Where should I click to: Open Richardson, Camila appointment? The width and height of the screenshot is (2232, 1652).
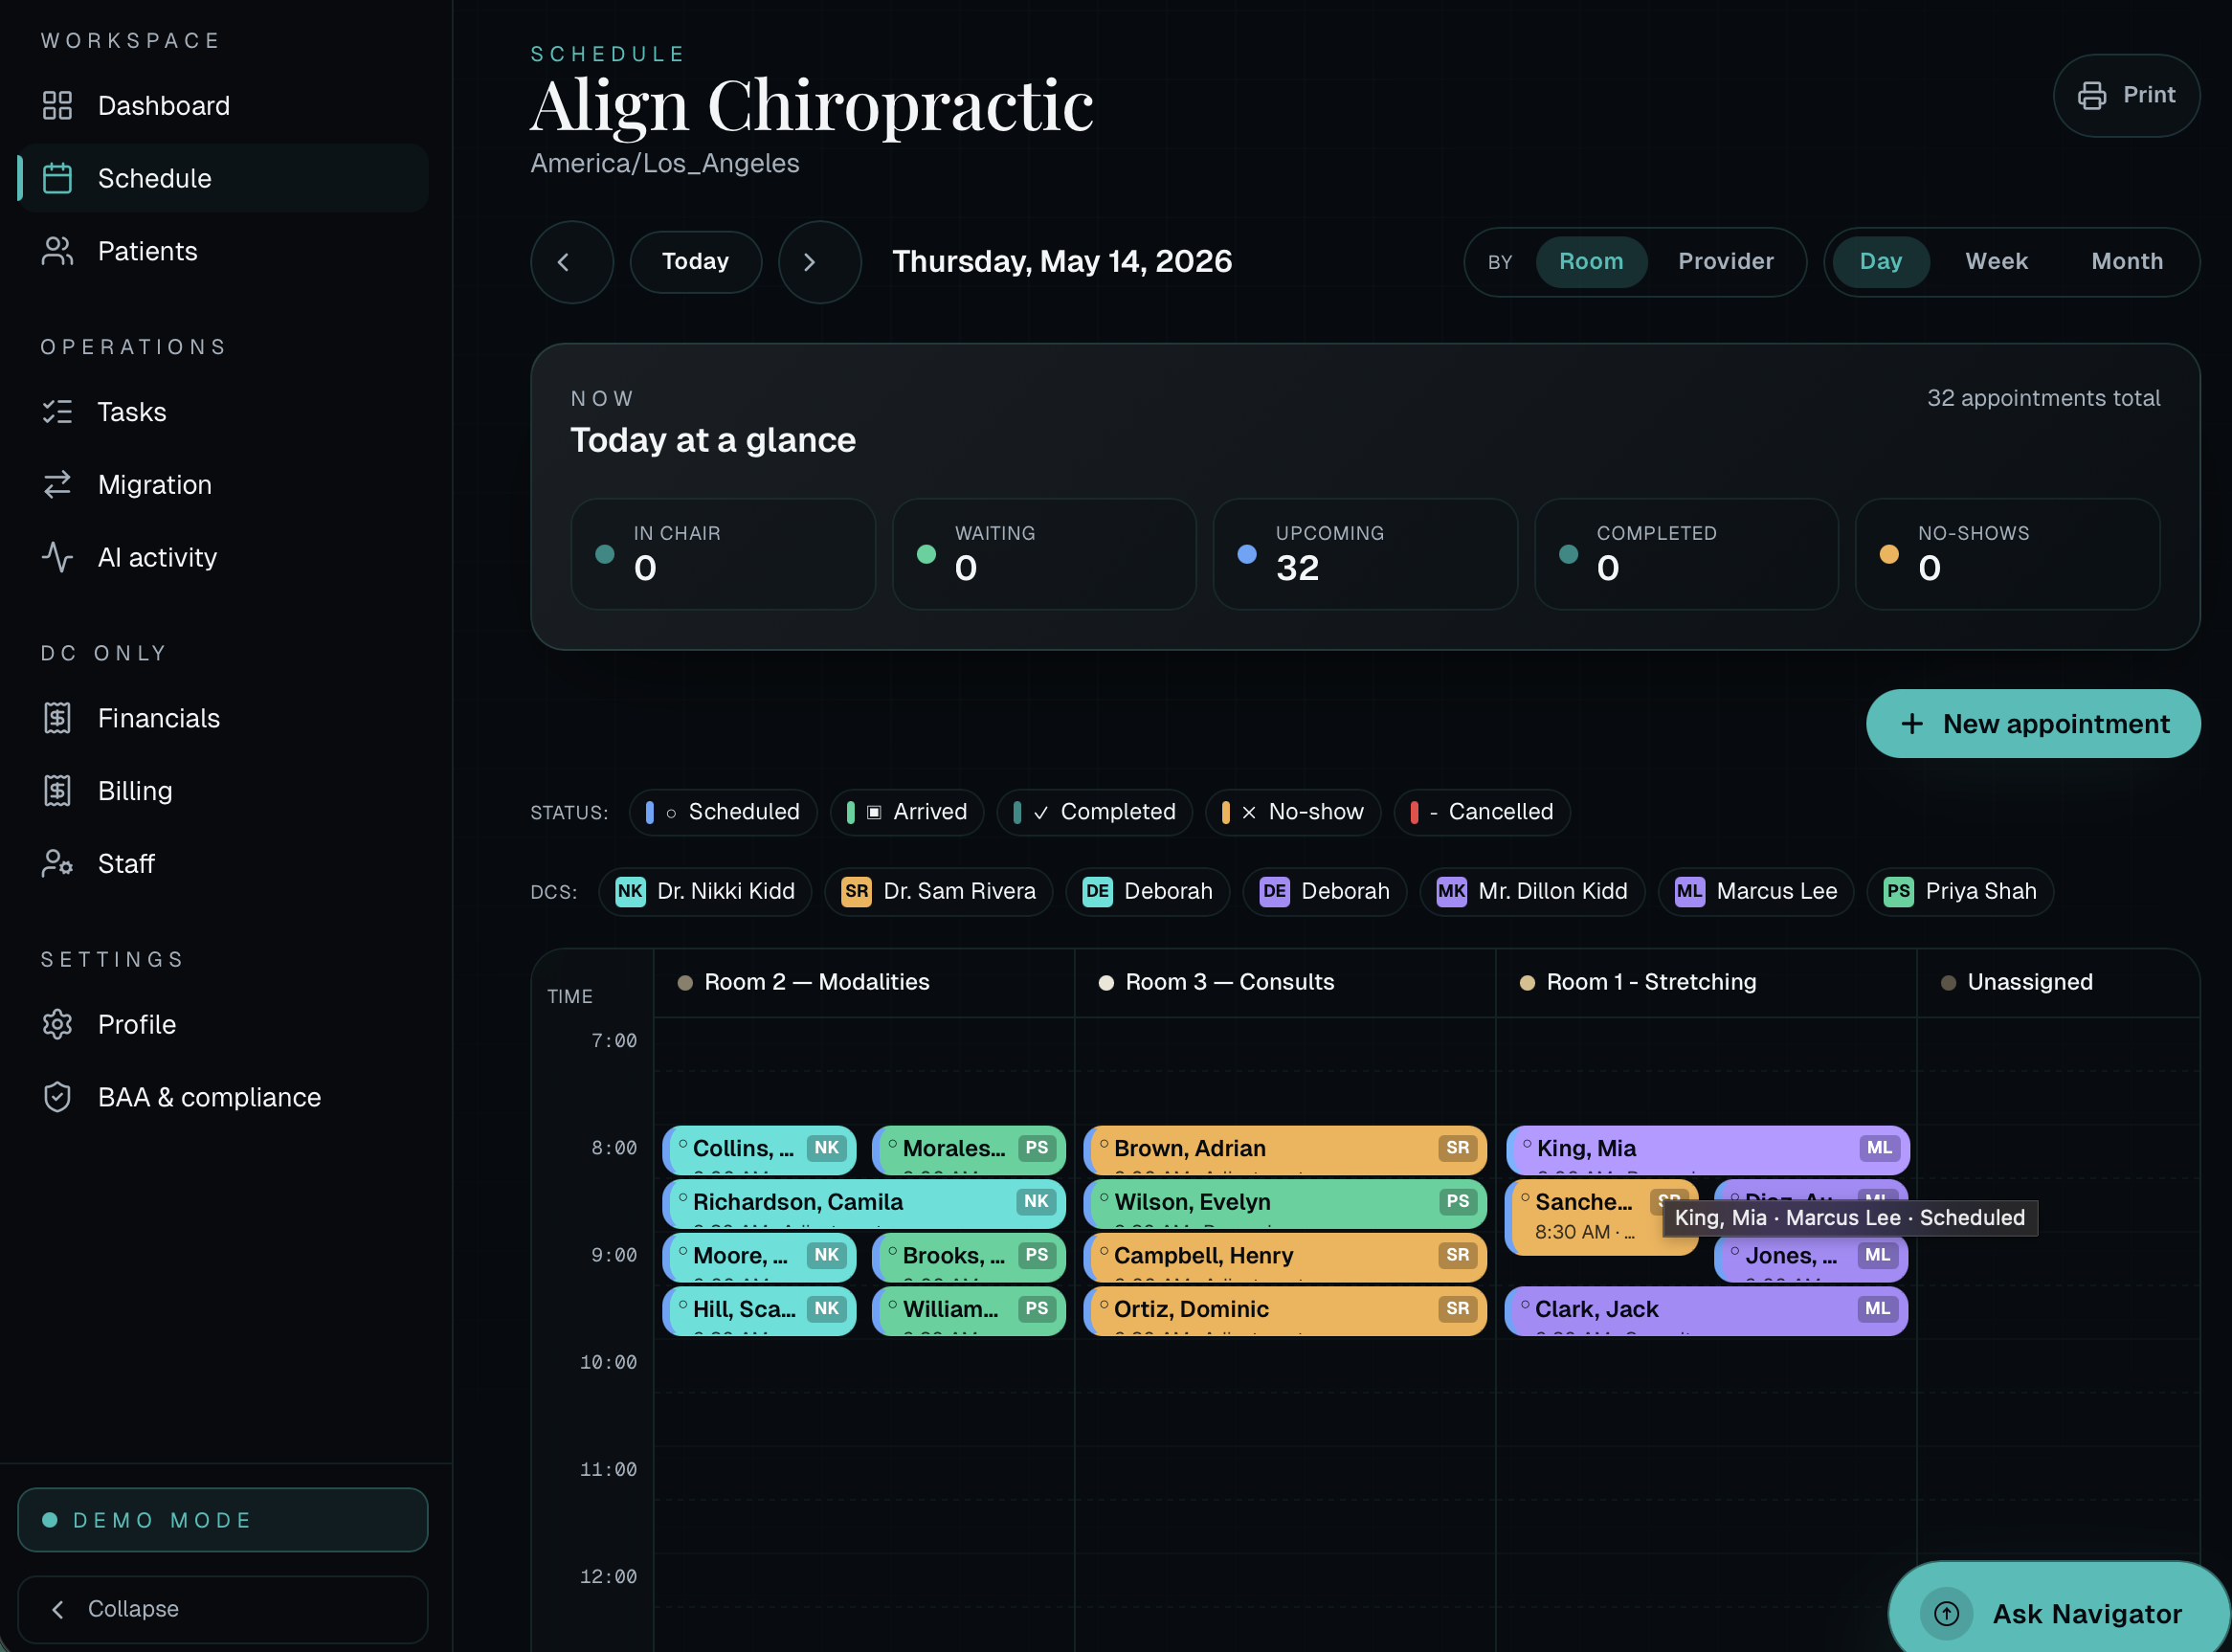[x=864, y=1203]
